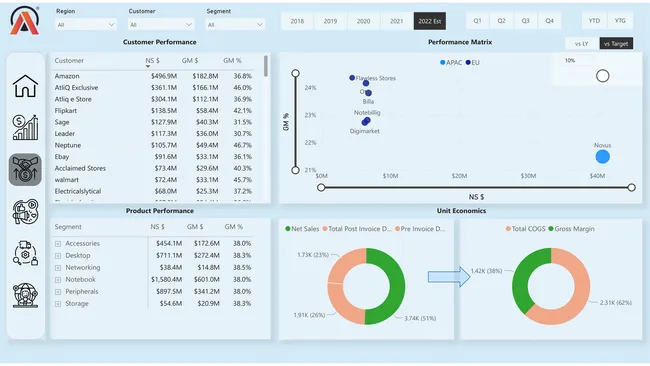Click the Net Sales legend item

coord(302,229)
